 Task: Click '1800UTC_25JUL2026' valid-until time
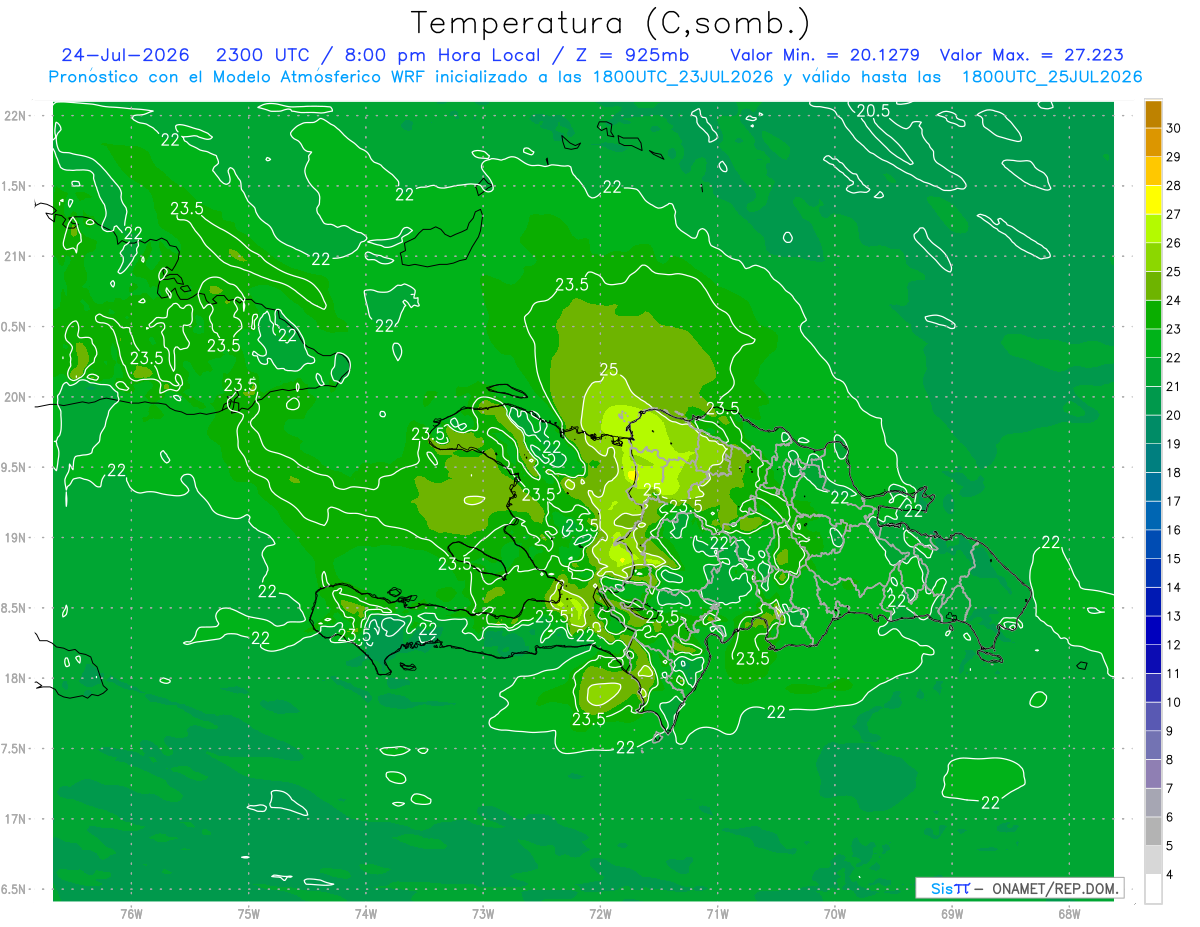coord(1052,77)
